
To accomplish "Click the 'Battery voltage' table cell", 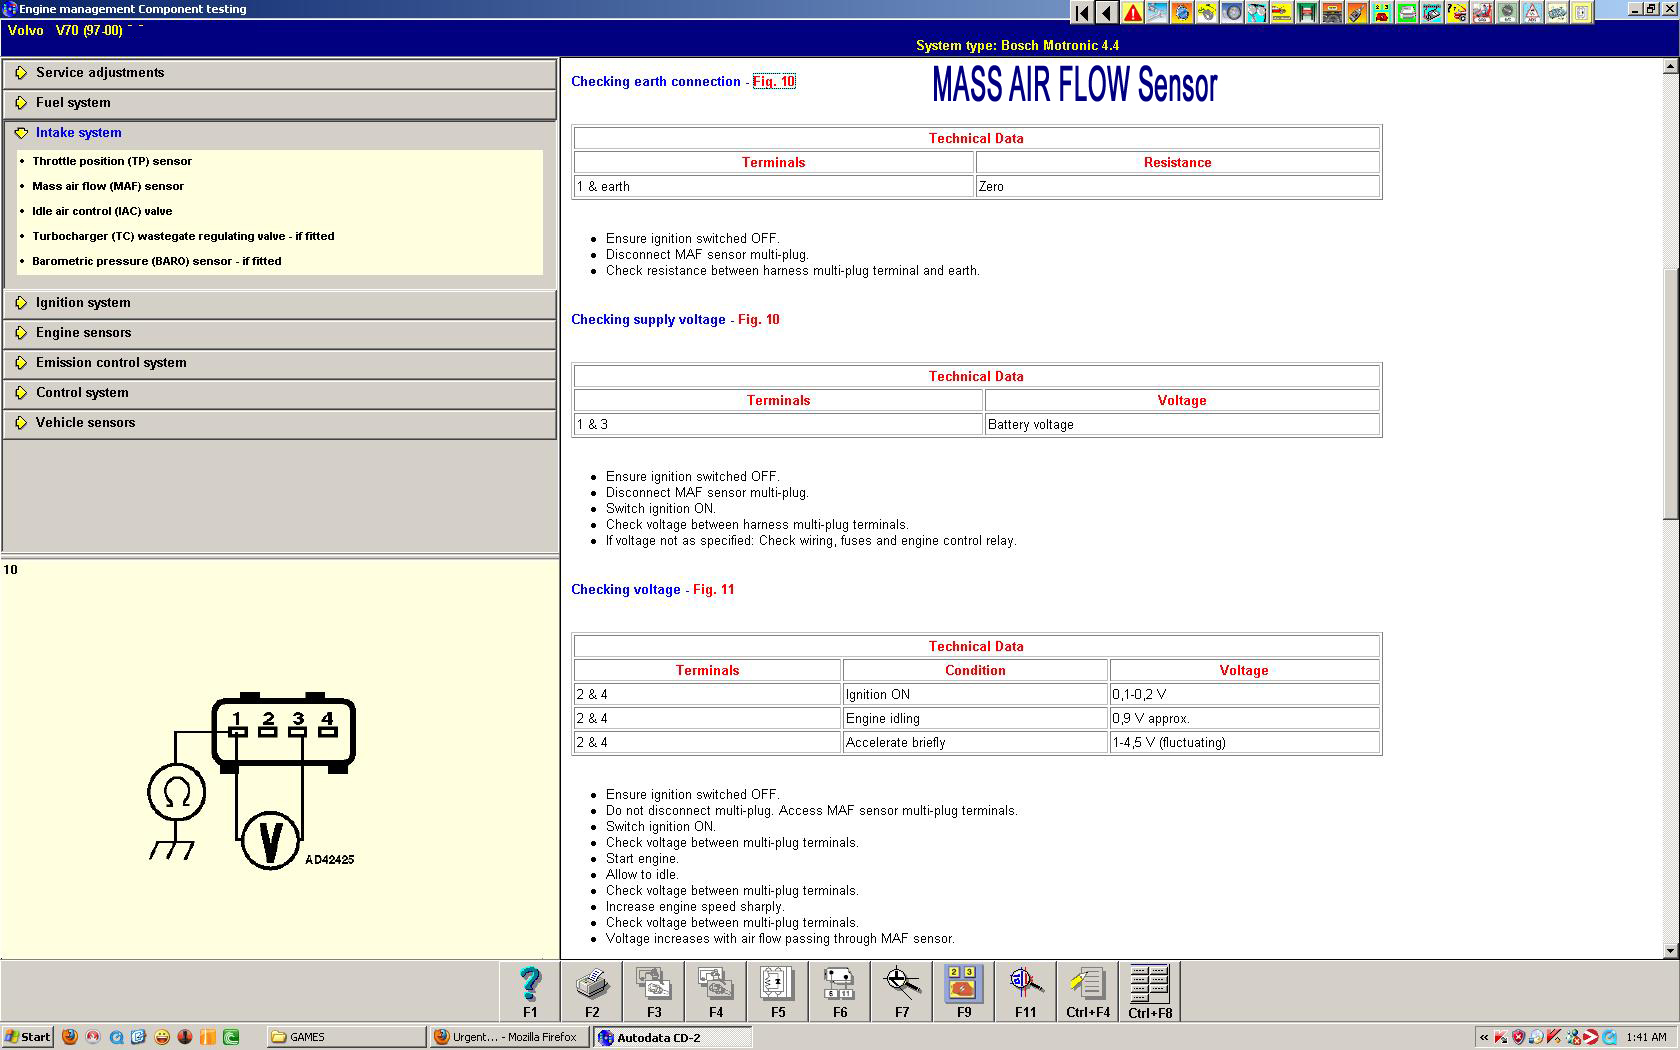I will [x=1182, y=425].
